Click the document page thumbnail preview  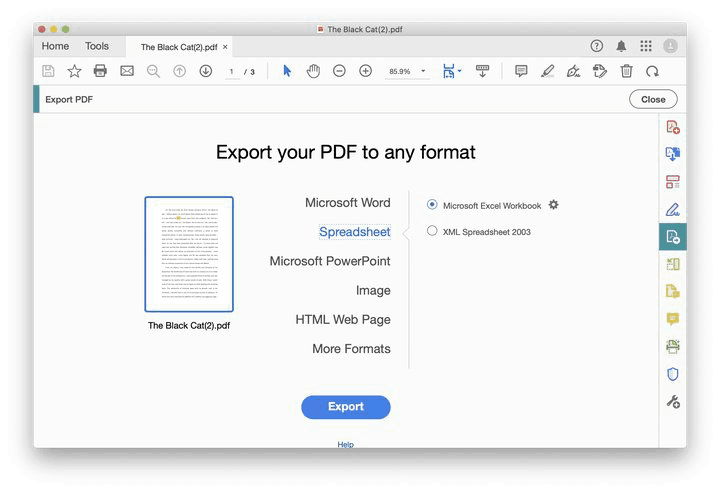pyautogui.click(x=189, y=254)
